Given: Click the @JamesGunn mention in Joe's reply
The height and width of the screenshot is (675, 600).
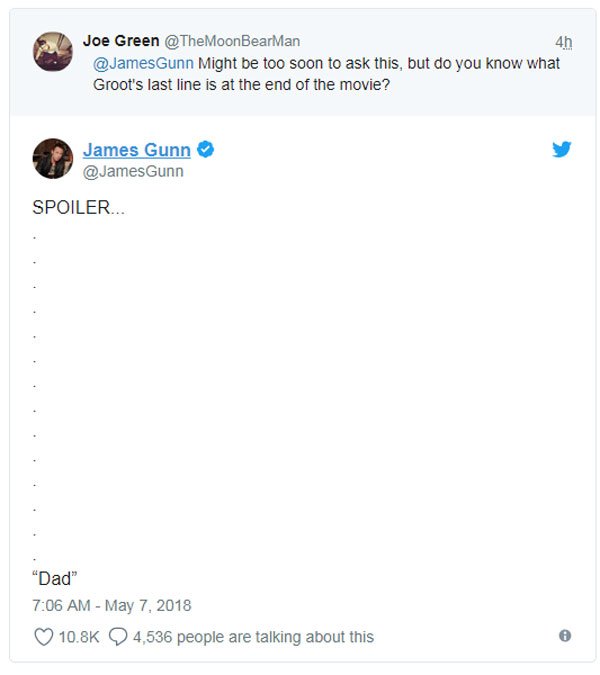Looking at the screenshot, I should click(143, 63).
